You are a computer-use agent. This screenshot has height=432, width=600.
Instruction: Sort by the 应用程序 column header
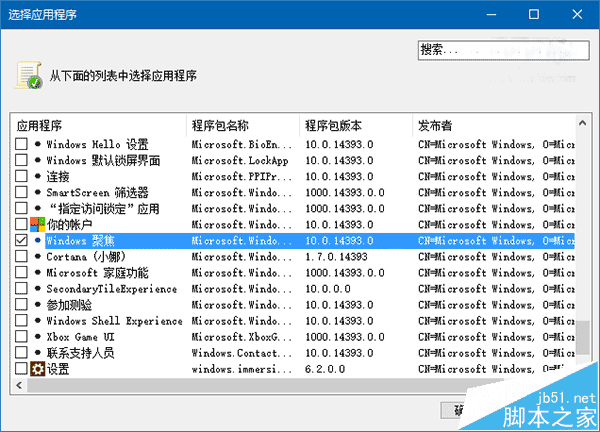click(x=99, y=126)
